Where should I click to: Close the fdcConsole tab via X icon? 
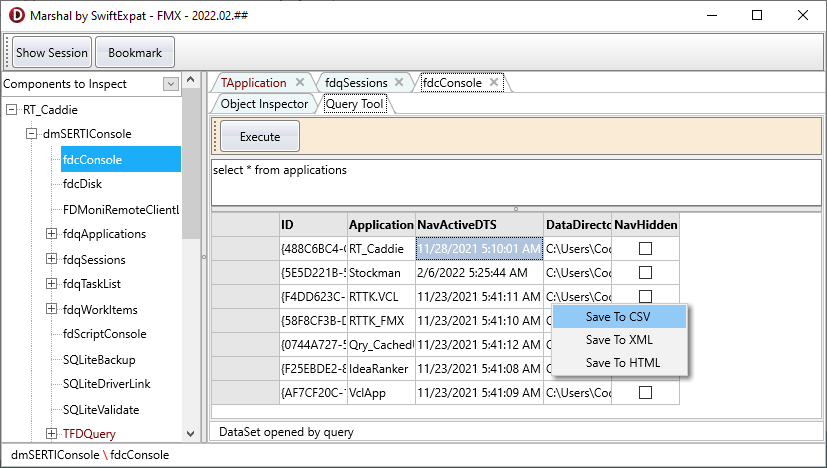coord(494,83)
